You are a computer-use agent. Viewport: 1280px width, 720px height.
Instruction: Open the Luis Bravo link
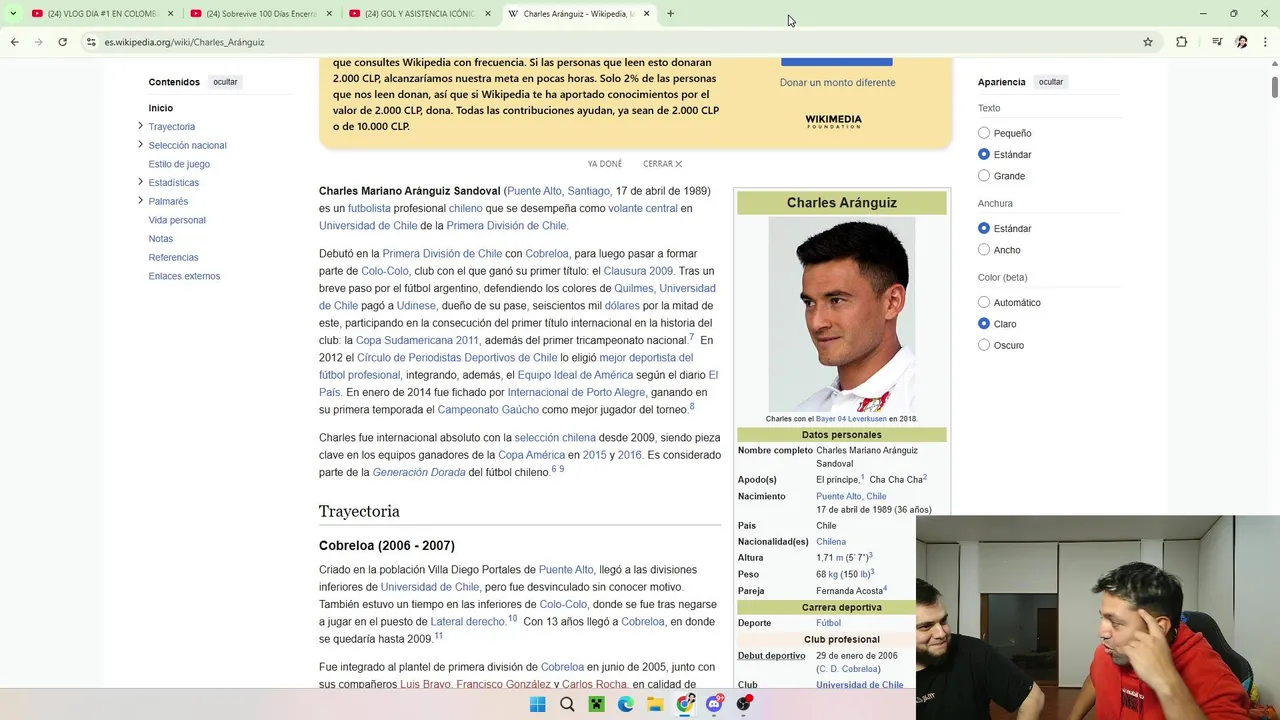pyautogui.click(x=425, y=684)
